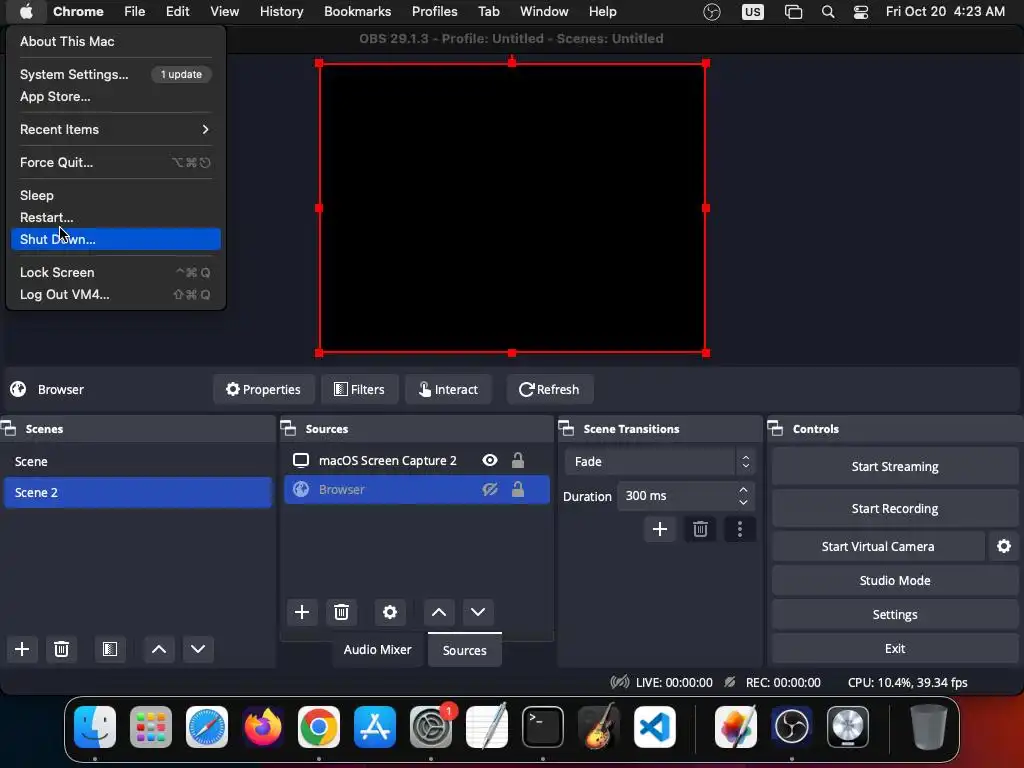Screen dimensions: 1024x768
Task: Move scene up arrow in Scenes panel
Action: pyautogui.click(x=159, y=649)
